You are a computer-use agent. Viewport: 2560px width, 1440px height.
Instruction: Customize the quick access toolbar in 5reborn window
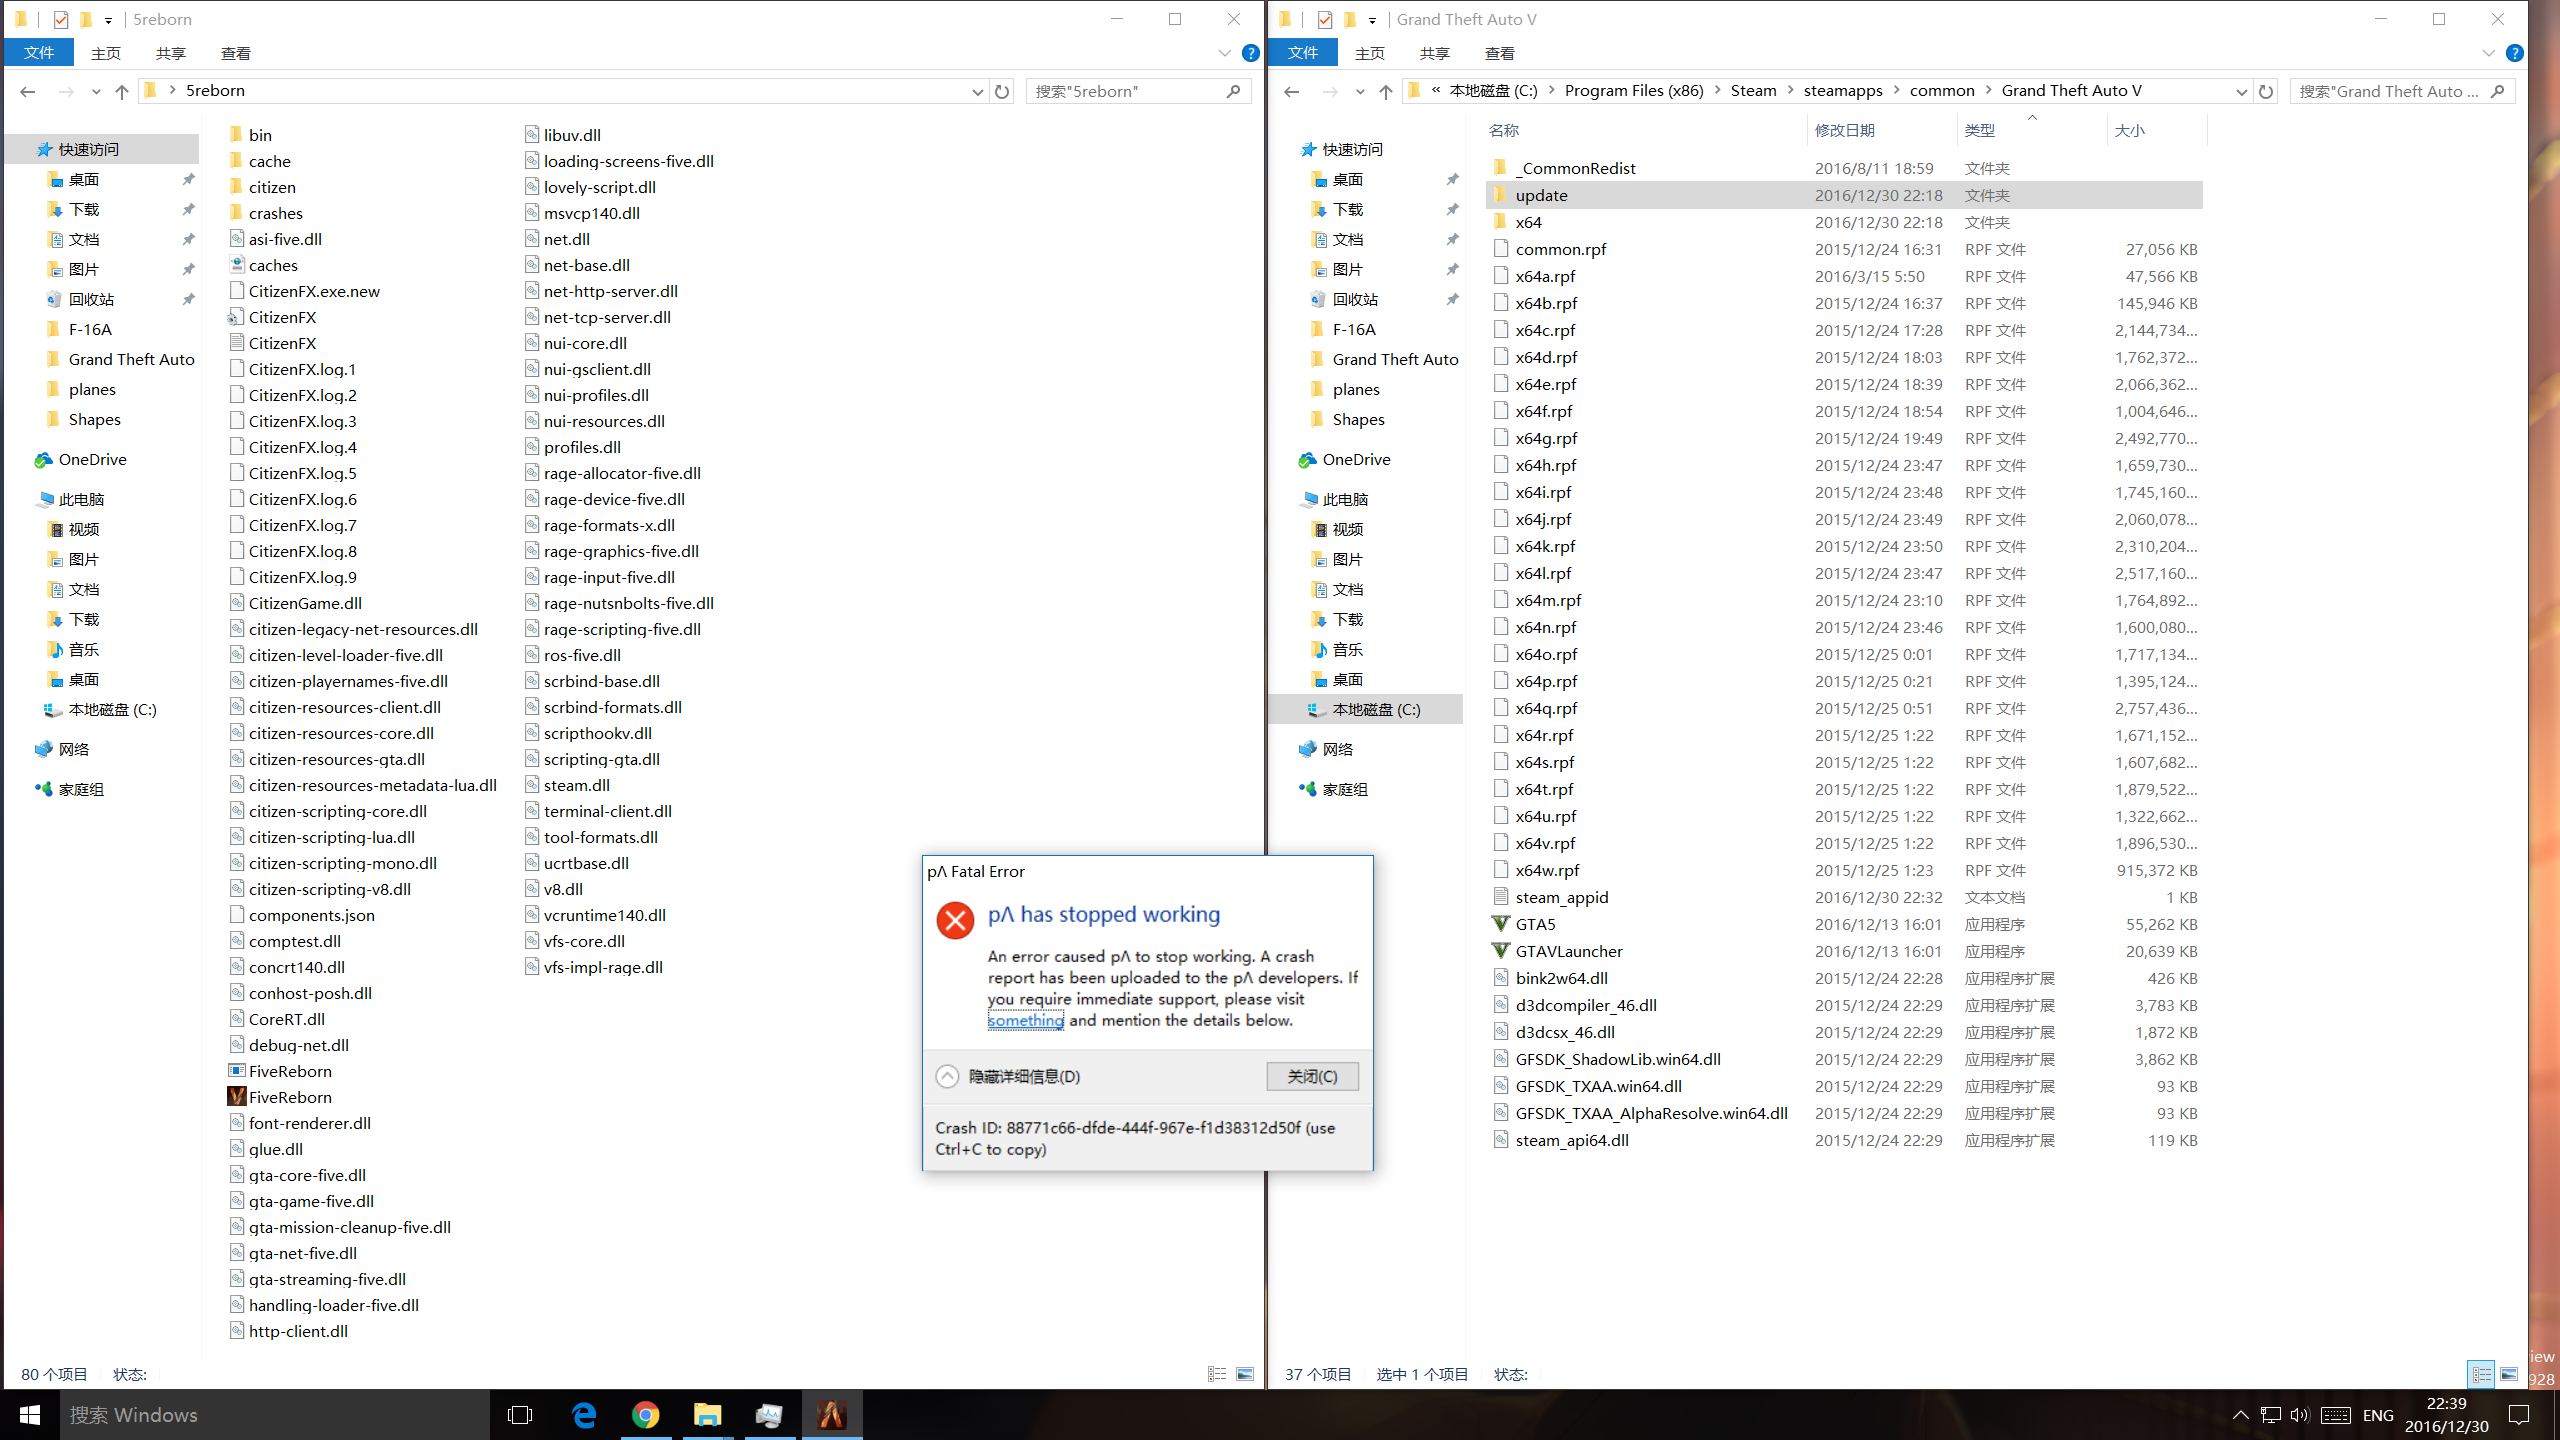pyautogui.click(x=108, y=20)
